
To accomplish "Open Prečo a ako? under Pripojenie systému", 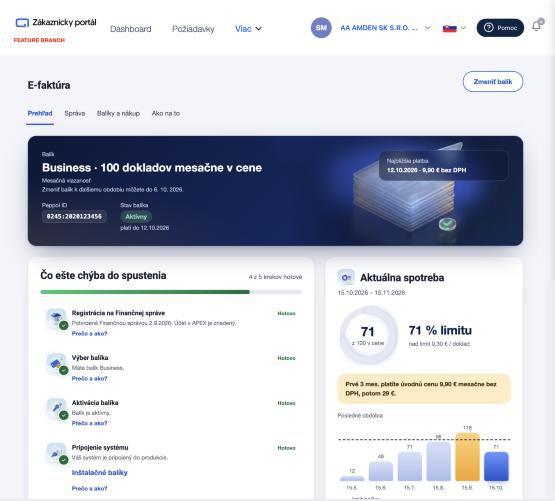I will [89, 488].
